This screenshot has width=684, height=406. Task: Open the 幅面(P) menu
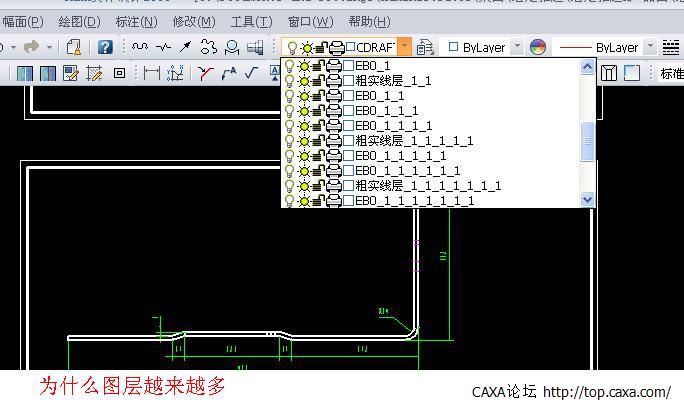(x=23, y=22)
